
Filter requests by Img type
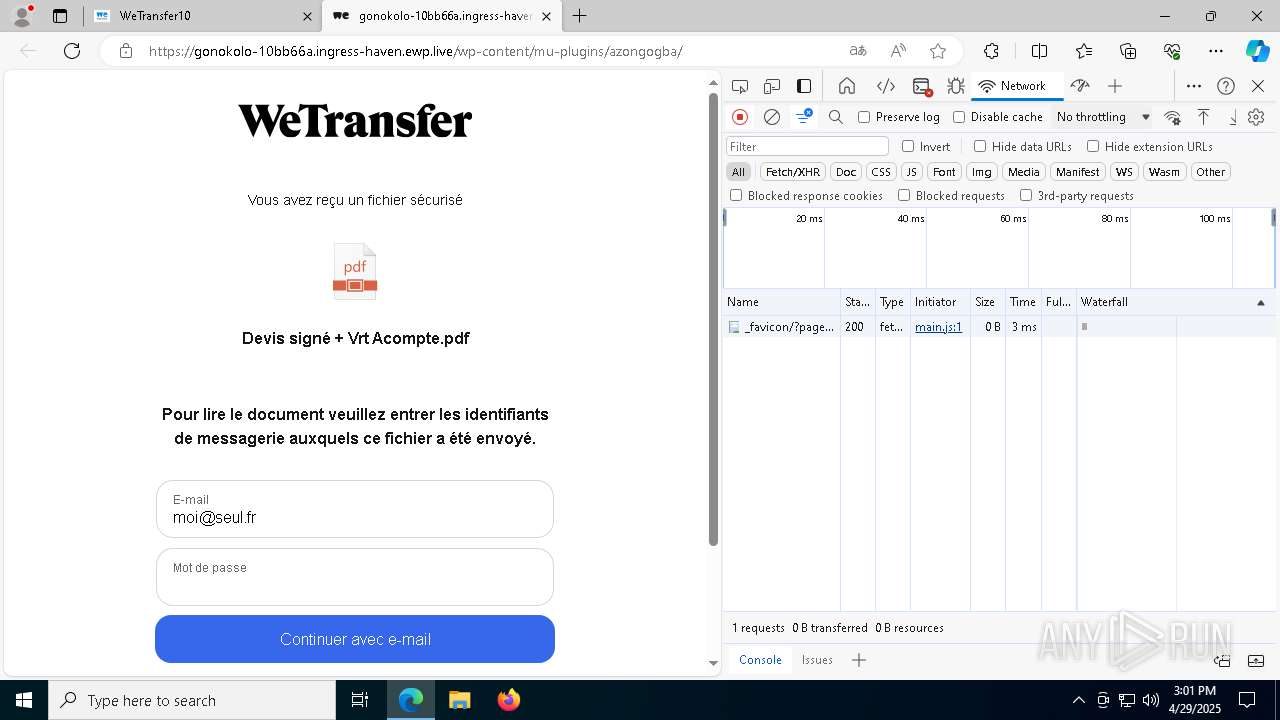point(982,172)
